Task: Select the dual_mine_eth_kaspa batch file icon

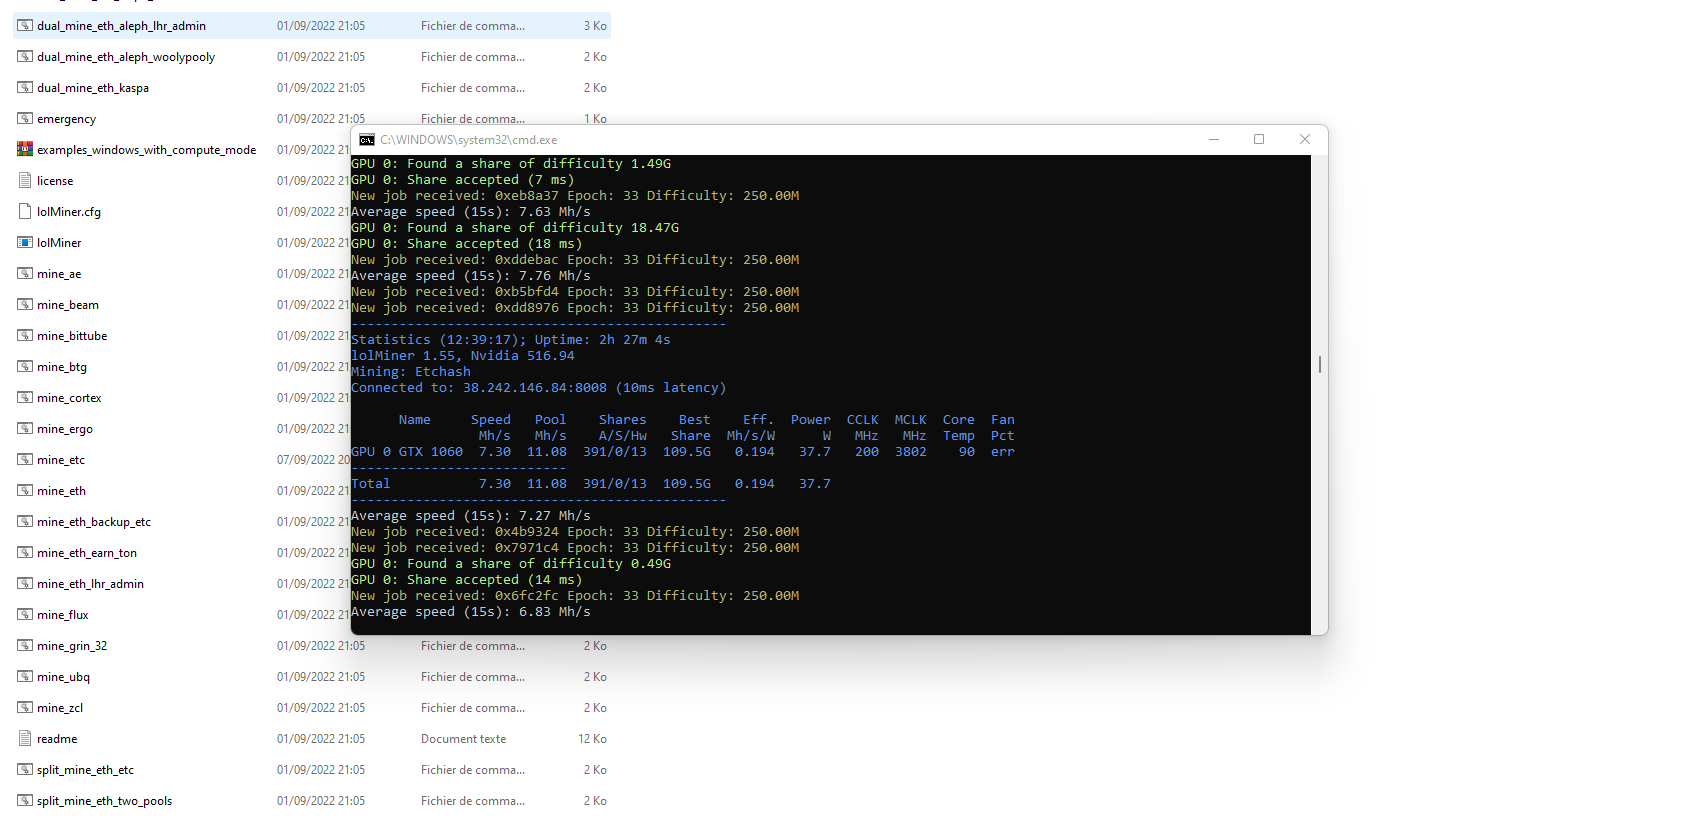Action: coord(25,88)
